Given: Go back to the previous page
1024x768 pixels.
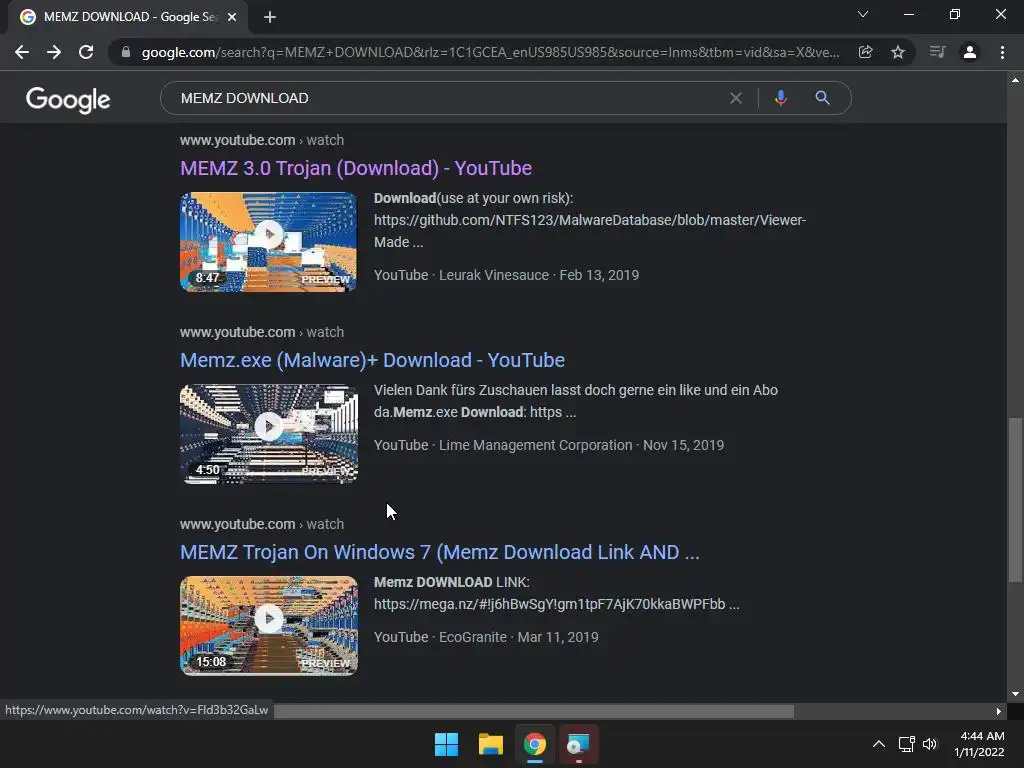Looking at the screenshot, I should tap(22, 52).
